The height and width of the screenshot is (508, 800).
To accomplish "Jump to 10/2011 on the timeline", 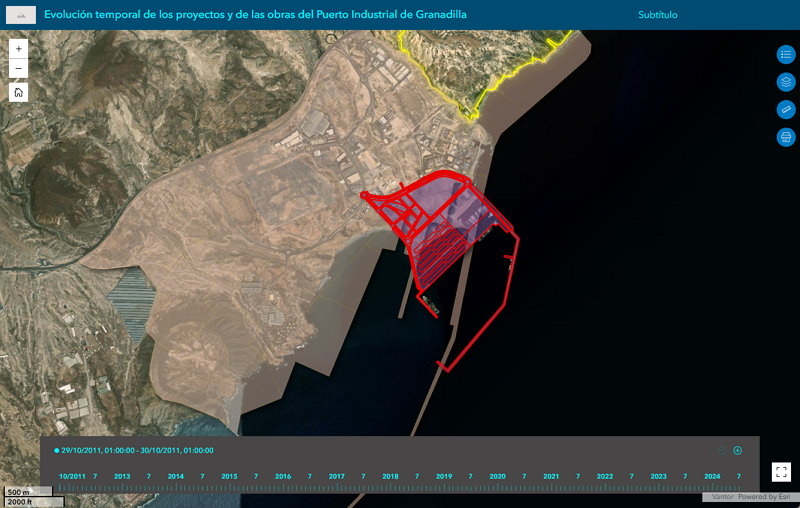I will click(x=72, y=476).
